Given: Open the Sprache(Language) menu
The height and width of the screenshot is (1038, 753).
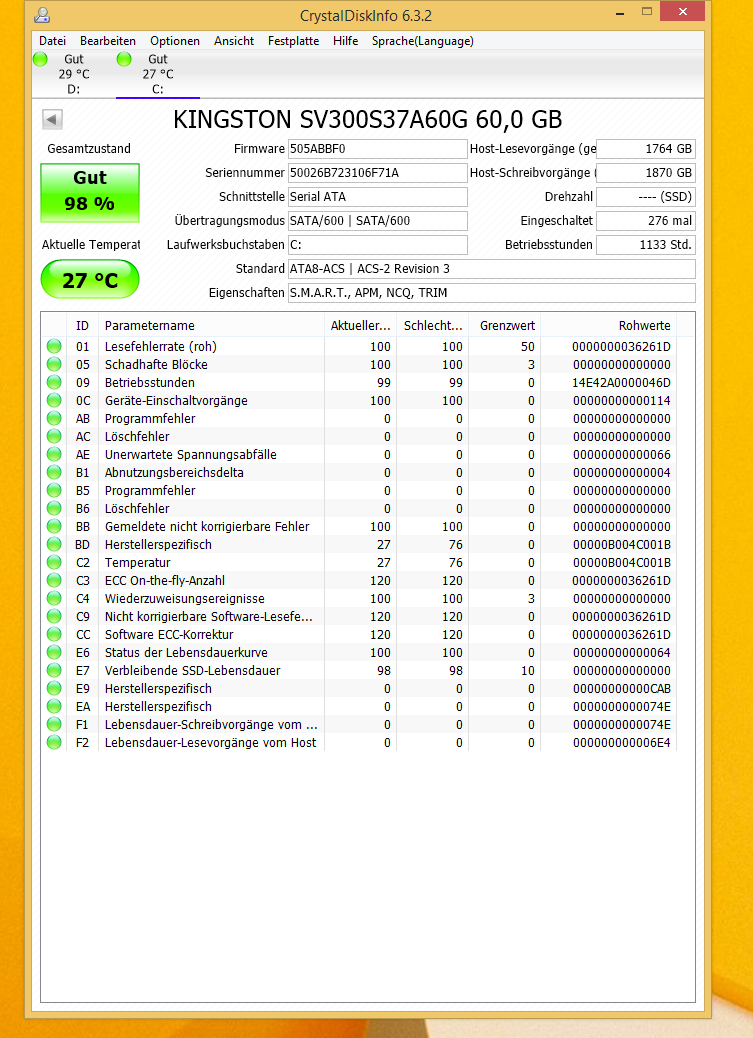Looking at the screenshot, I should coord(423,41).
